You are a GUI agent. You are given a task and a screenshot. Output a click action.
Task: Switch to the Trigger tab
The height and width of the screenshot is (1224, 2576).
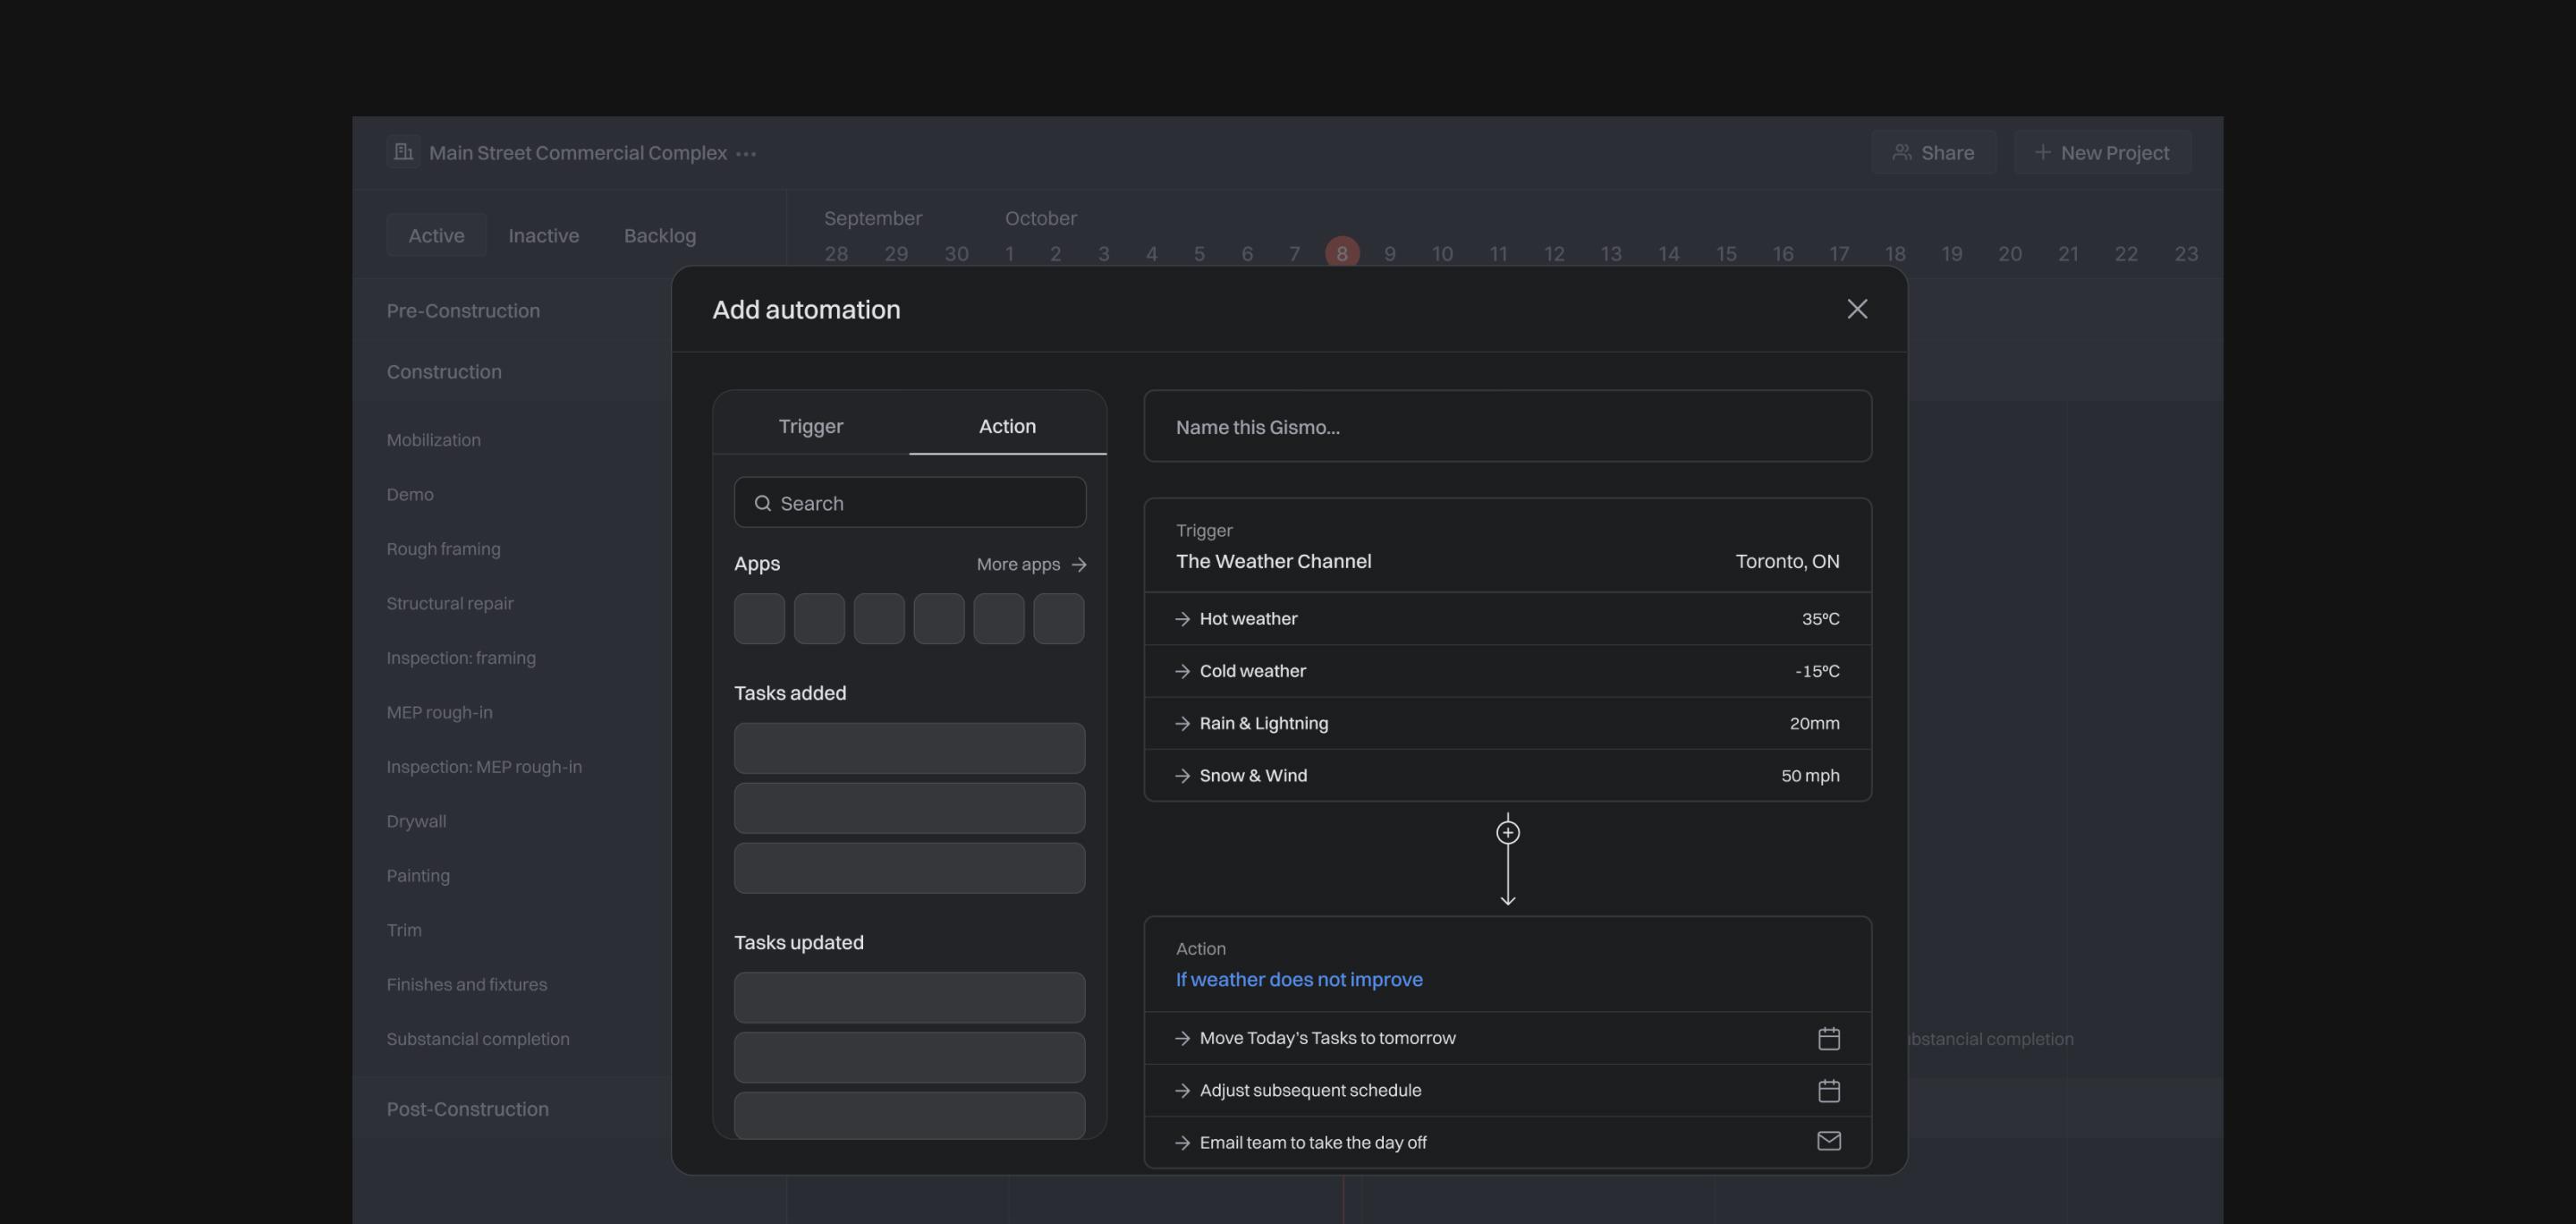810,426
